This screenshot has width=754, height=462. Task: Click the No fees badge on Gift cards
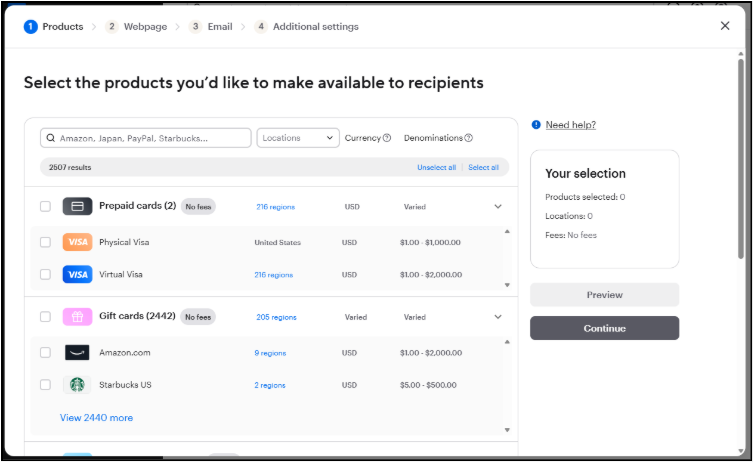[198, 317]
